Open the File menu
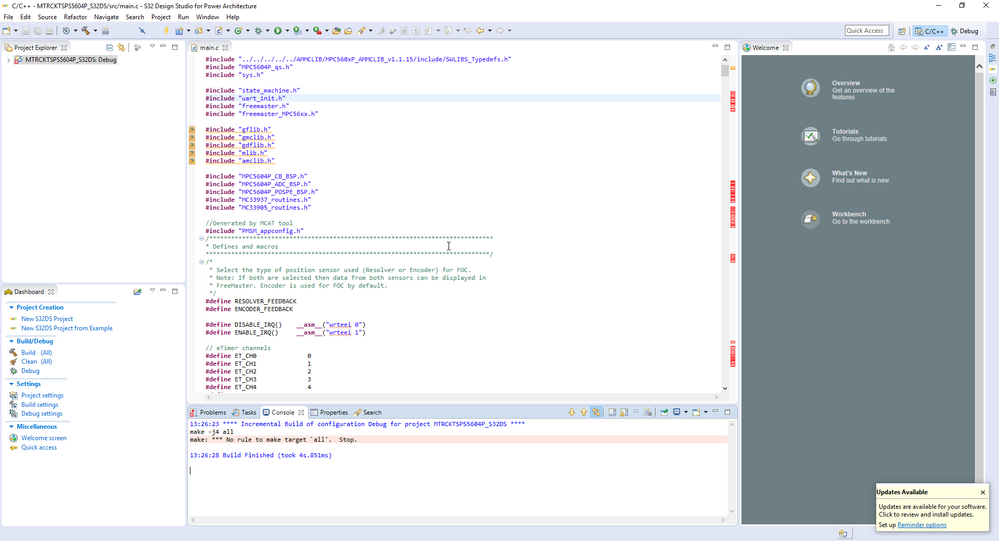This screenshot has width=999, height=541. point(8,17)
